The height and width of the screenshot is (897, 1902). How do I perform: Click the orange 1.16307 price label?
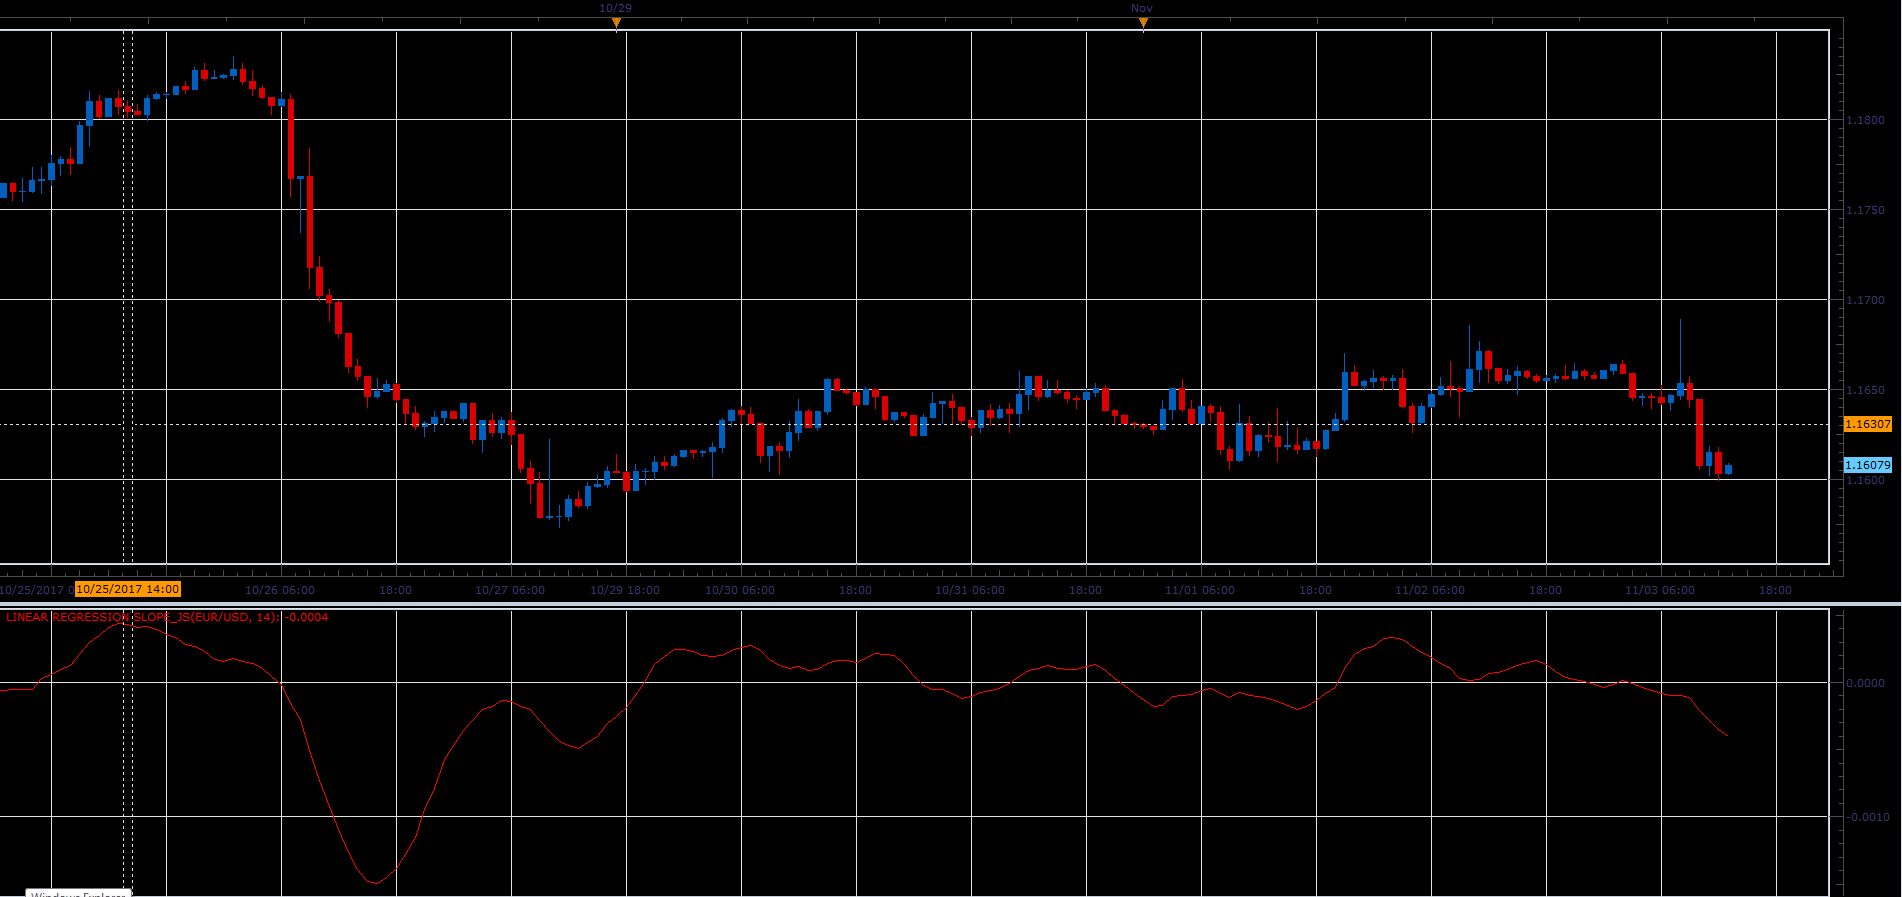coord(1868,424)
